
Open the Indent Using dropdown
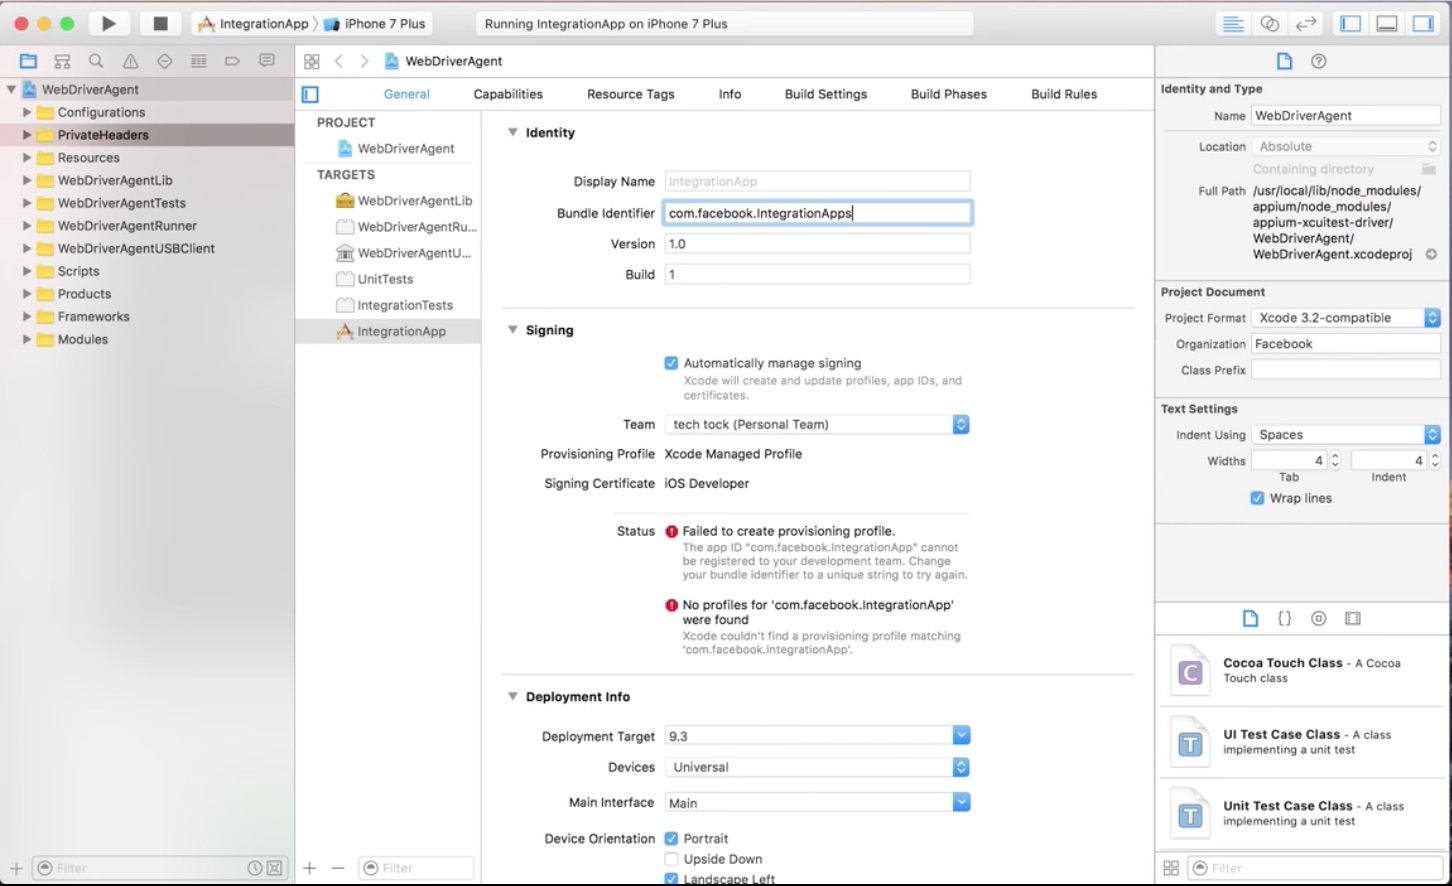point(1346,435)
